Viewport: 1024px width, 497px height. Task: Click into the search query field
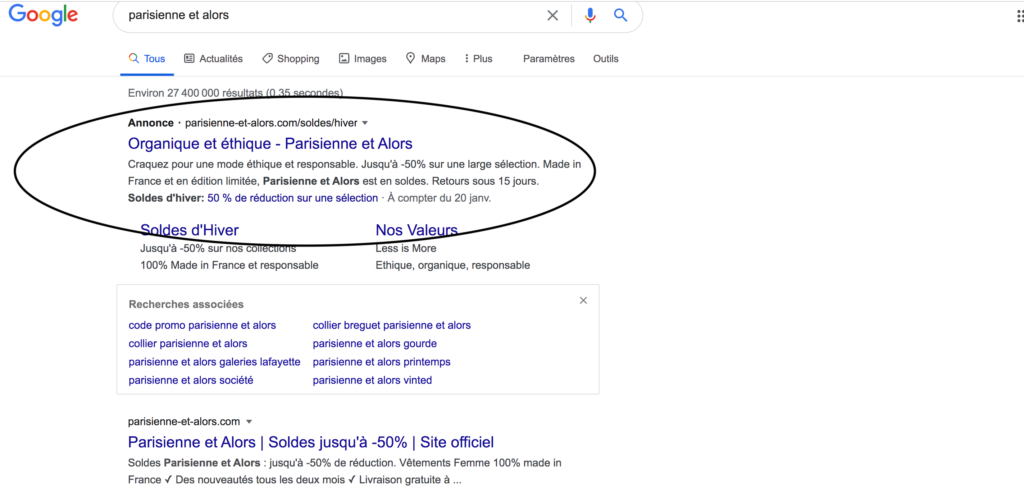coord(333,15)
